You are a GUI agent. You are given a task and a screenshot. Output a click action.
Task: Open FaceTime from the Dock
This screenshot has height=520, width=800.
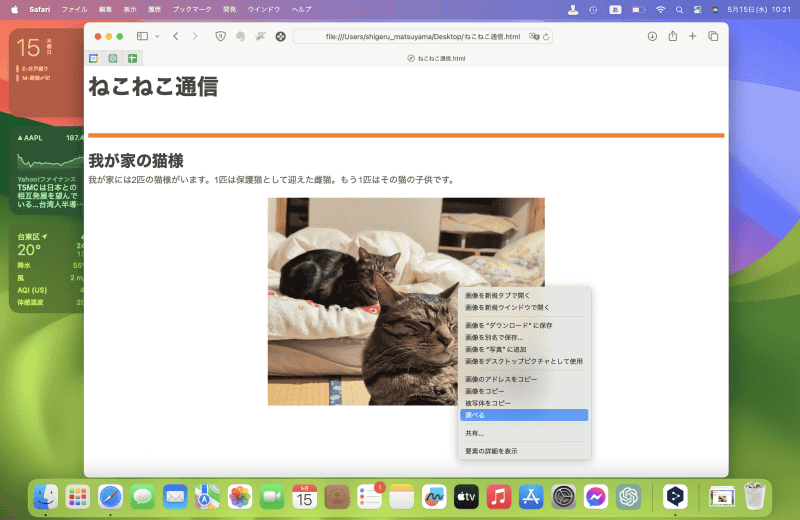click(x=272, y=497)
